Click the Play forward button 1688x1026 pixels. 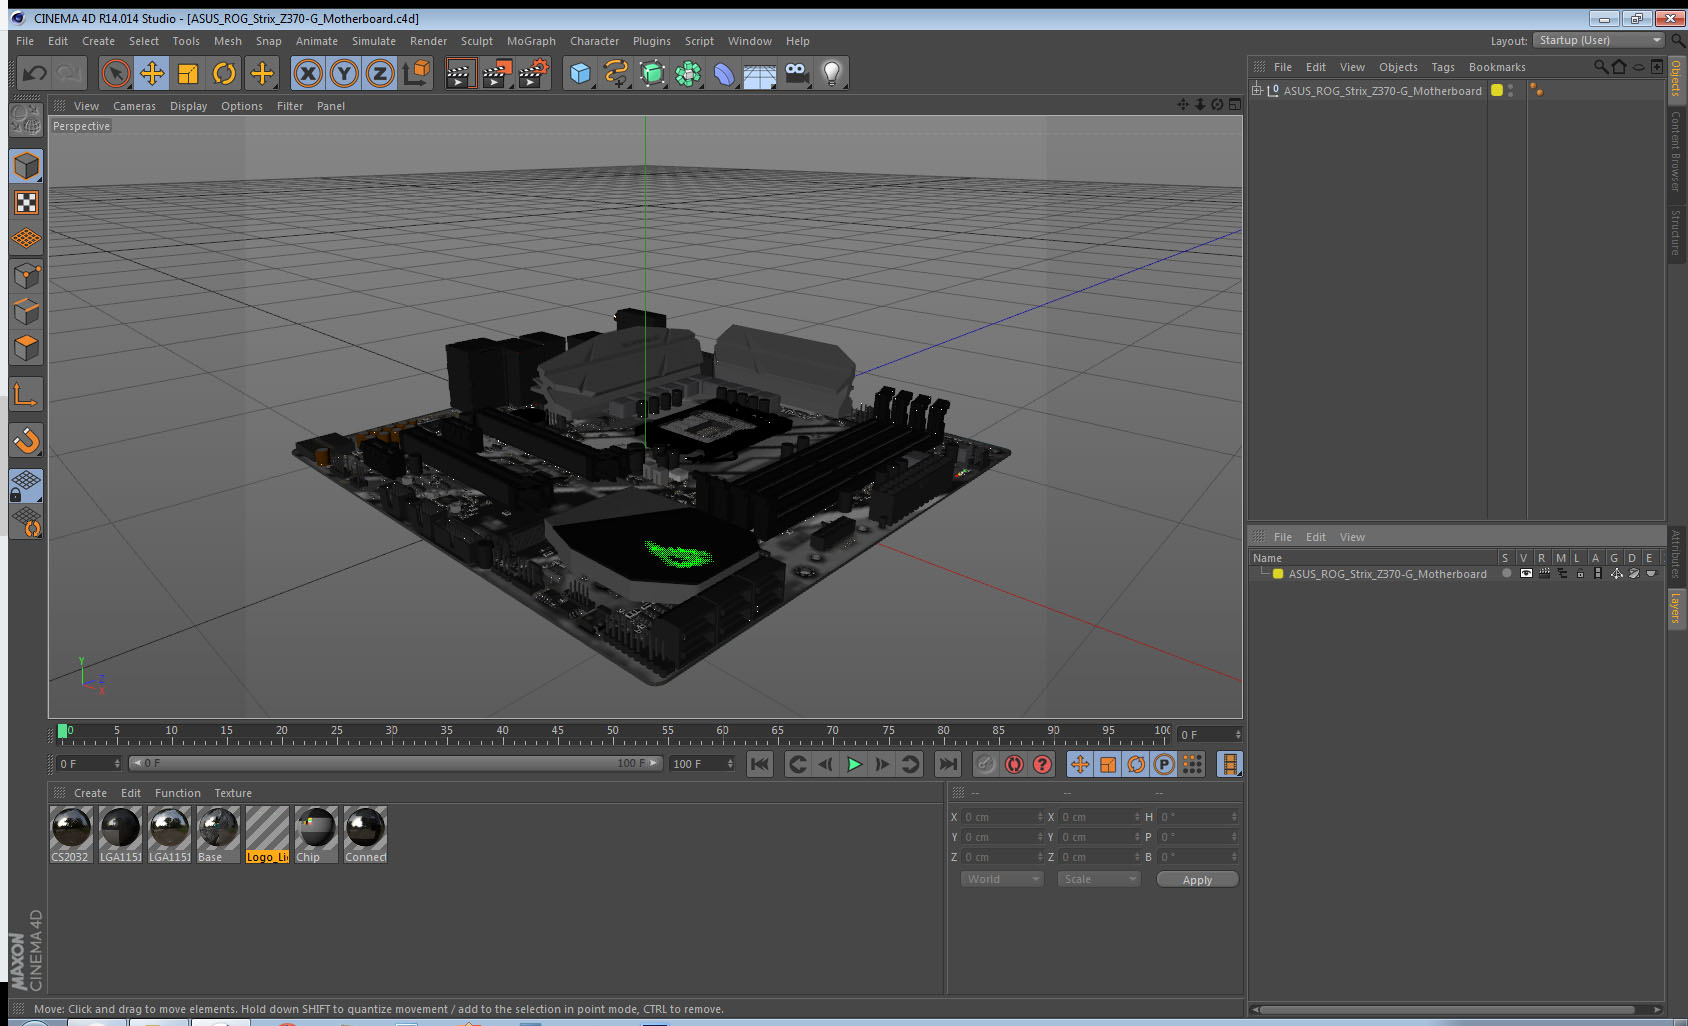point(854,764)
